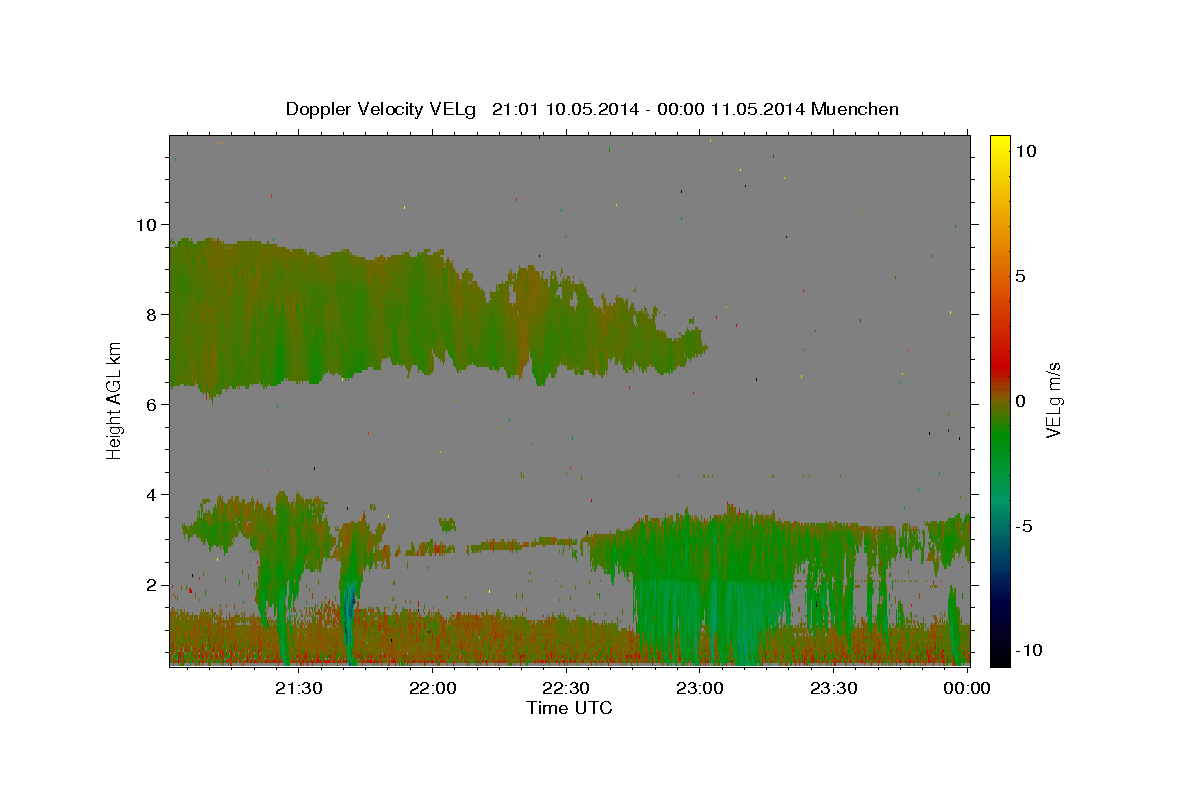
Task: Click the "Height AGL km" axis label
Action: (x=115, y=400)
